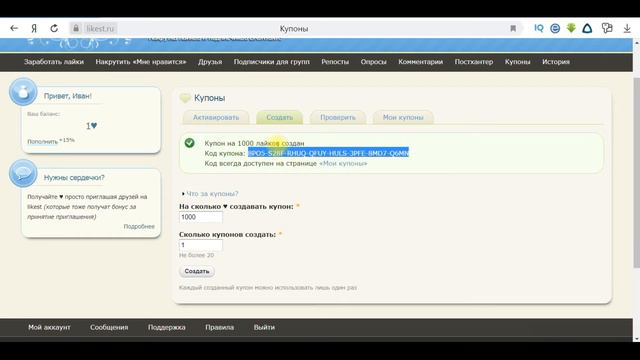This screenshot has height=360, width=640.
Task: Open the IQ extension icon
Action: pos(539,28)
